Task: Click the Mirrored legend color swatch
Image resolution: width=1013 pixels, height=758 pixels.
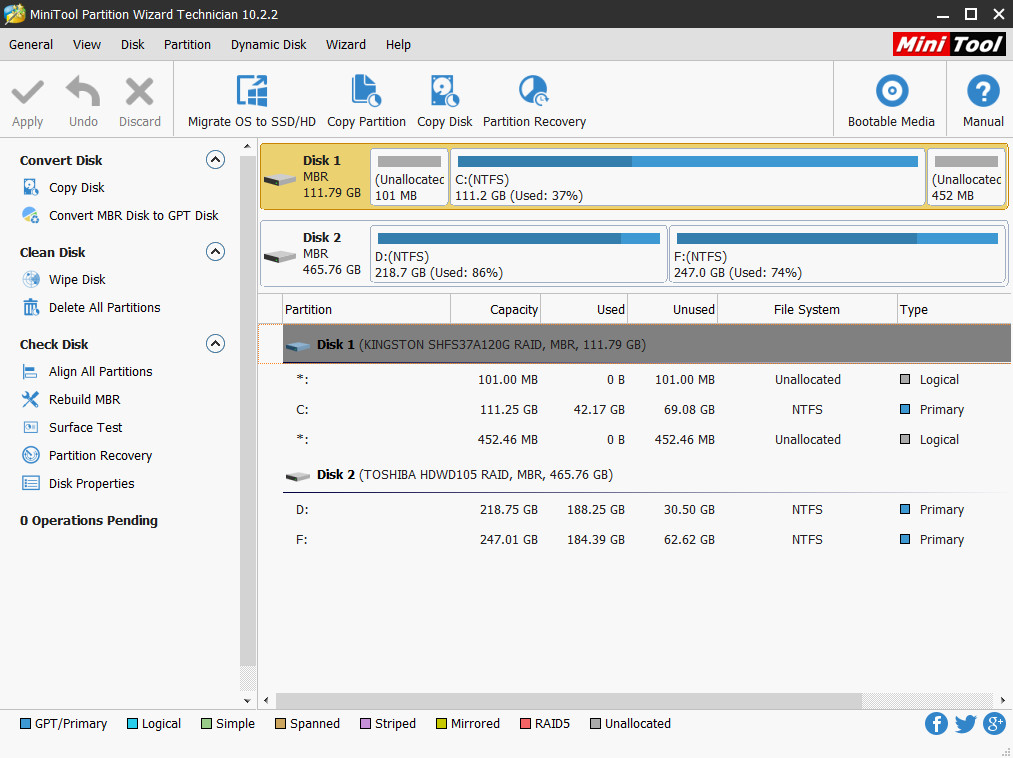Action: coord(441,724)
